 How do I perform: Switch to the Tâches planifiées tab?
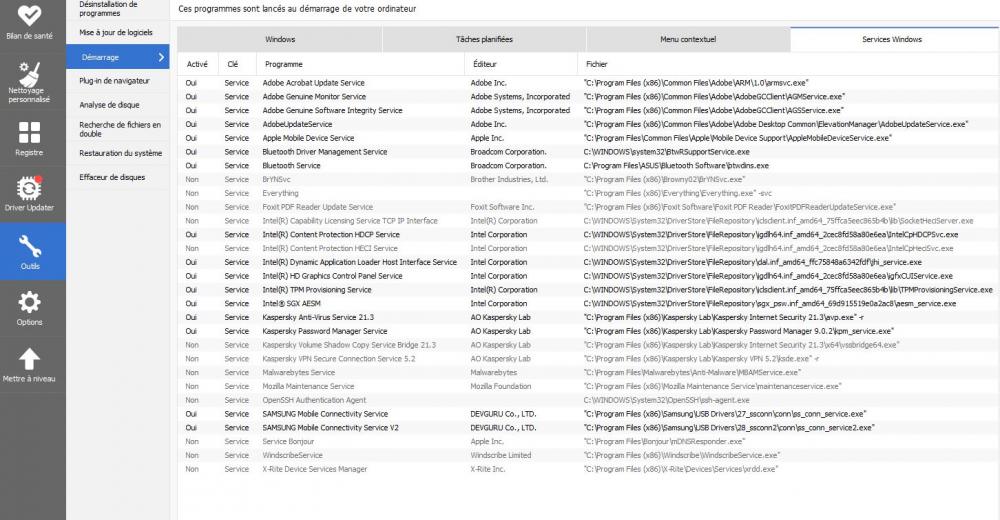[x=484, y=39]
